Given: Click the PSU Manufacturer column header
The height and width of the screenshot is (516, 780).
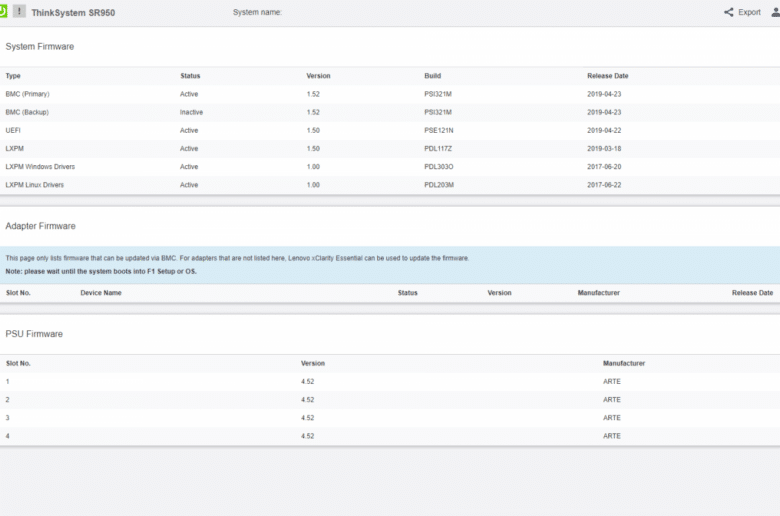Looking at the screenshot, I should [624, 364].
